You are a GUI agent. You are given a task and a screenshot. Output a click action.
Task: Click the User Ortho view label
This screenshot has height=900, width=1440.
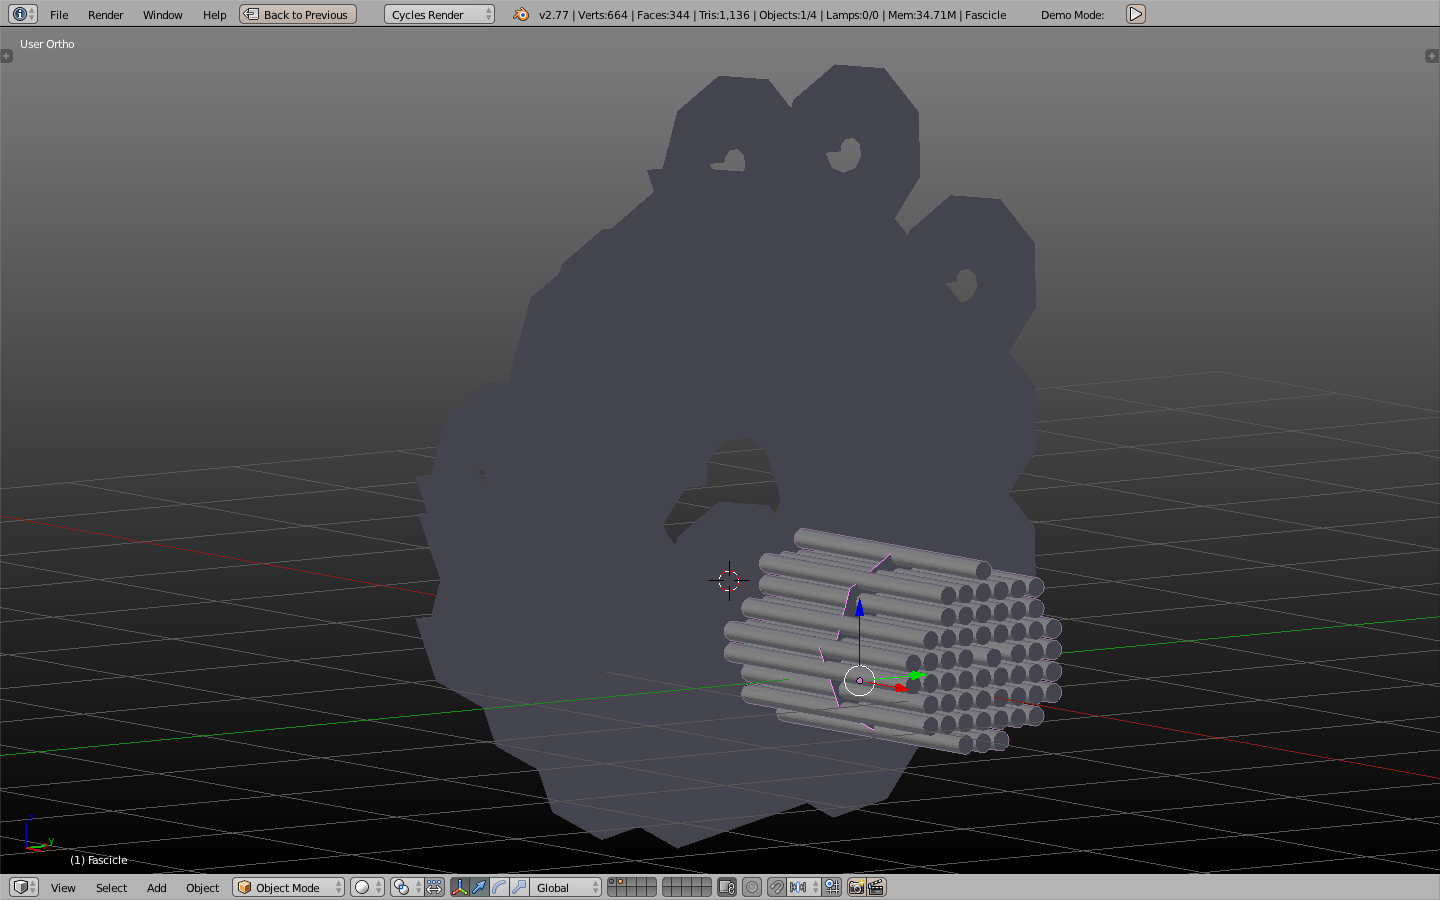pyautogui.click(x=47, y=44)
